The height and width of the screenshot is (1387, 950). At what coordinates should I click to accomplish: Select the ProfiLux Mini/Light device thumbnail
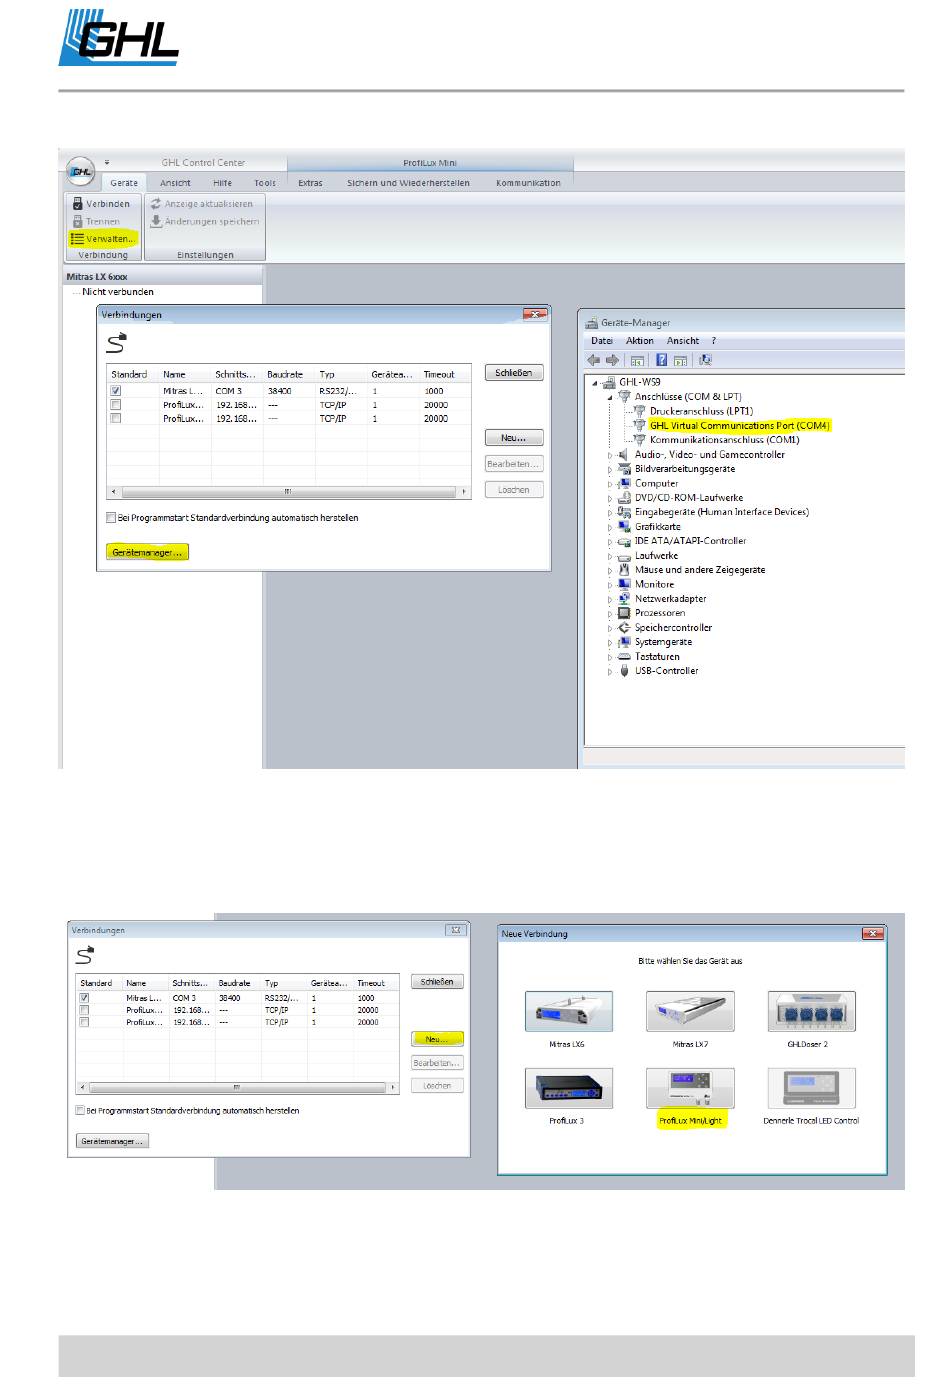coord(690,1088)
